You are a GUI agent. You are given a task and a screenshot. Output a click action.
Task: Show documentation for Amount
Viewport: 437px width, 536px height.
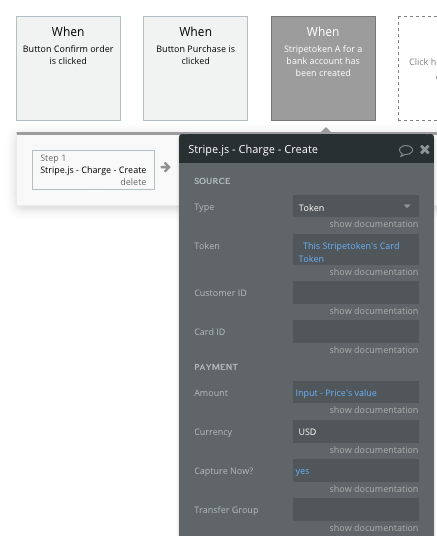(373, 410)
